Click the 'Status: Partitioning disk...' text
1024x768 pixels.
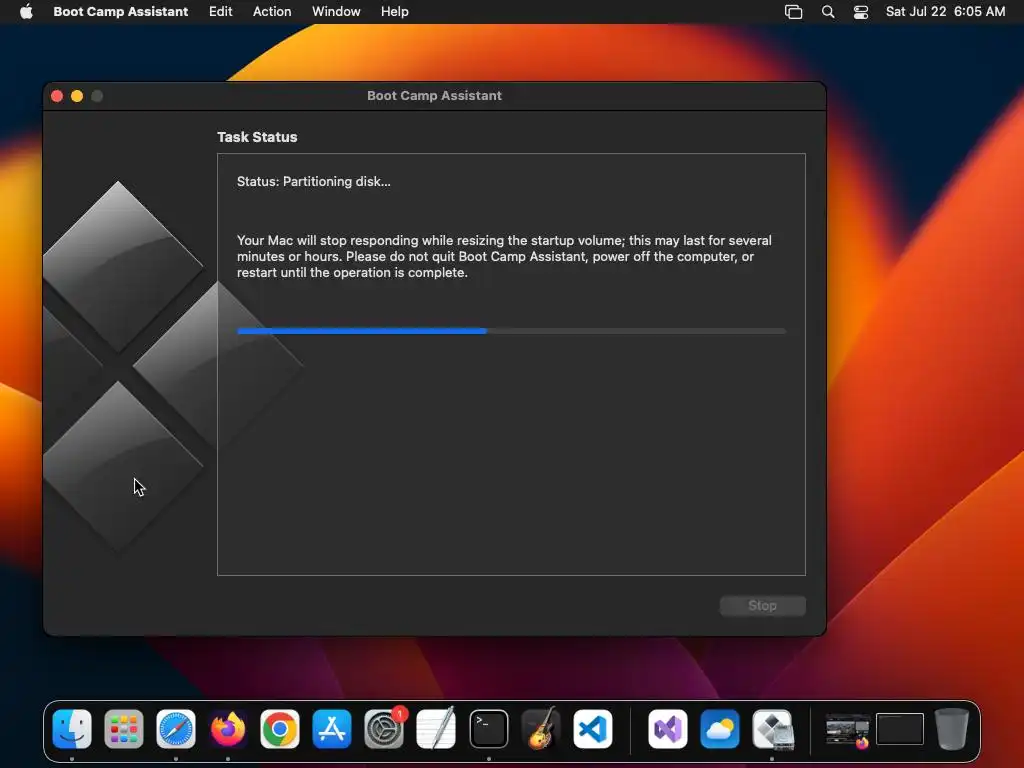(x=313, y=182)
